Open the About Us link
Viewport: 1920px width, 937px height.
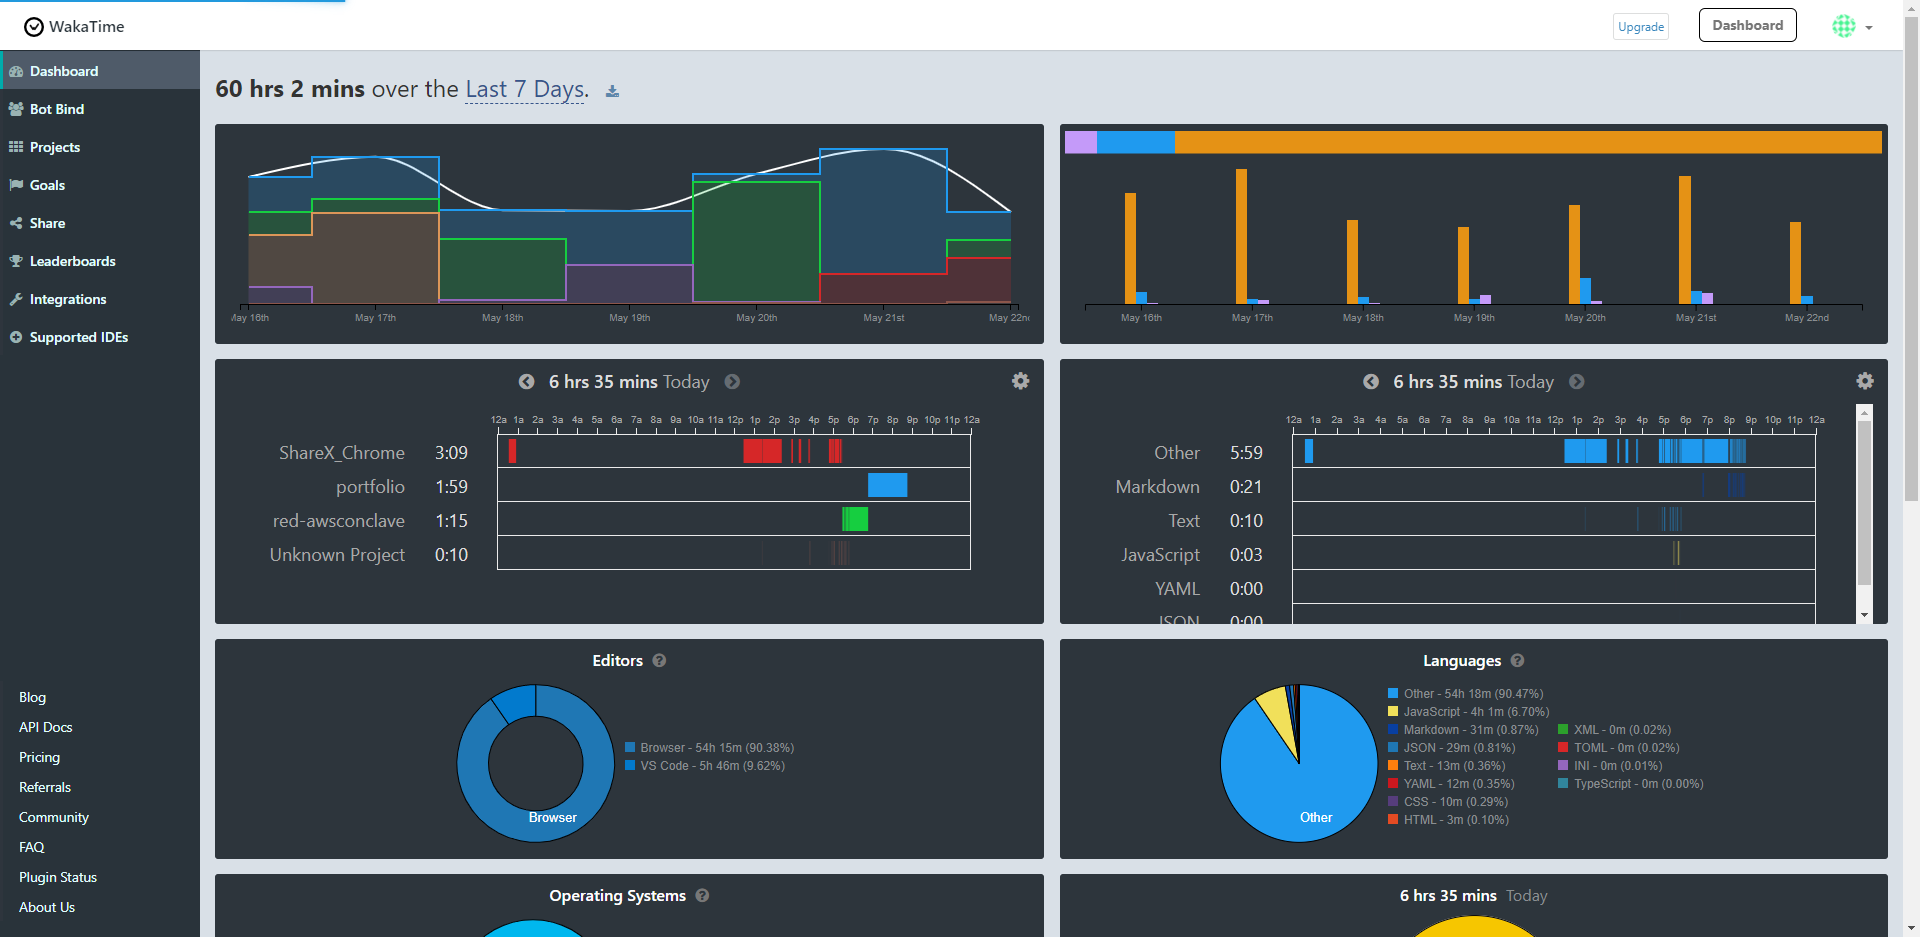point(47,907)
